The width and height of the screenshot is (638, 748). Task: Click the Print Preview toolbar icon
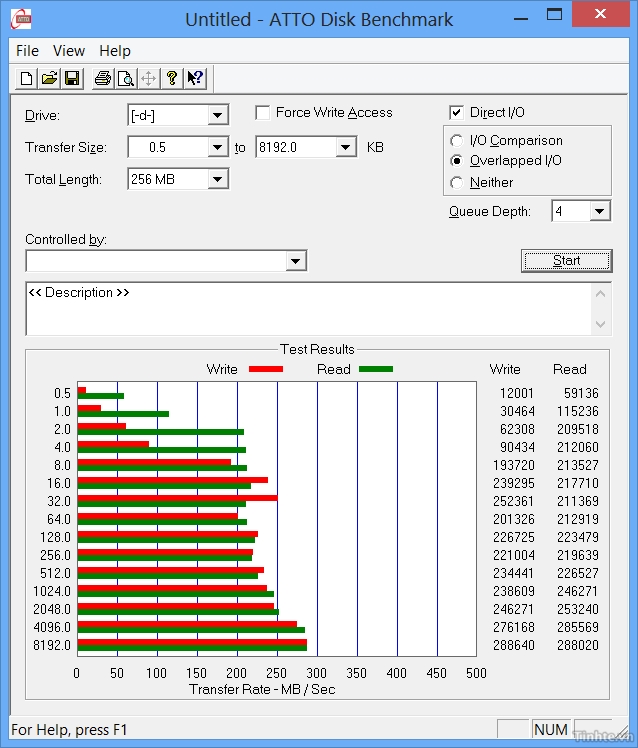[126, 78]
